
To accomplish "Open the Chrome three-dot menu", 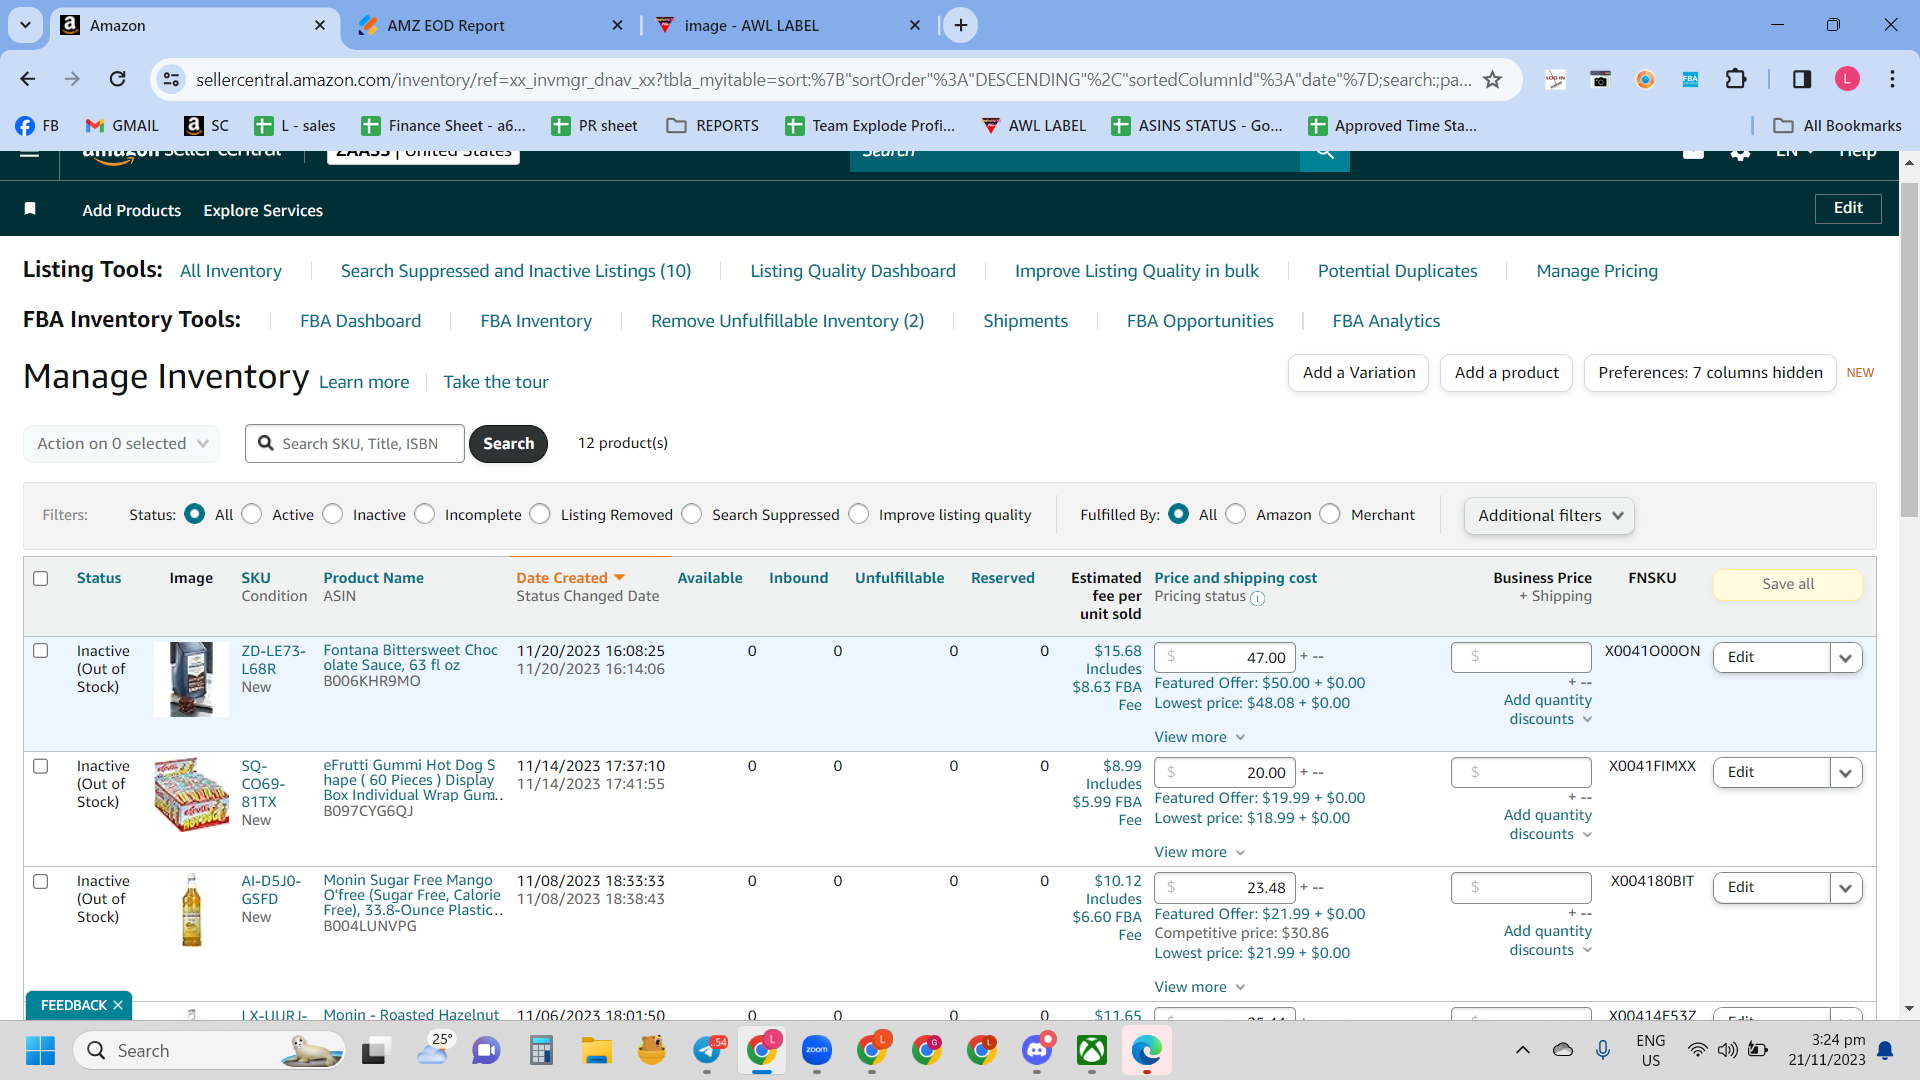I will (1892, 79).
